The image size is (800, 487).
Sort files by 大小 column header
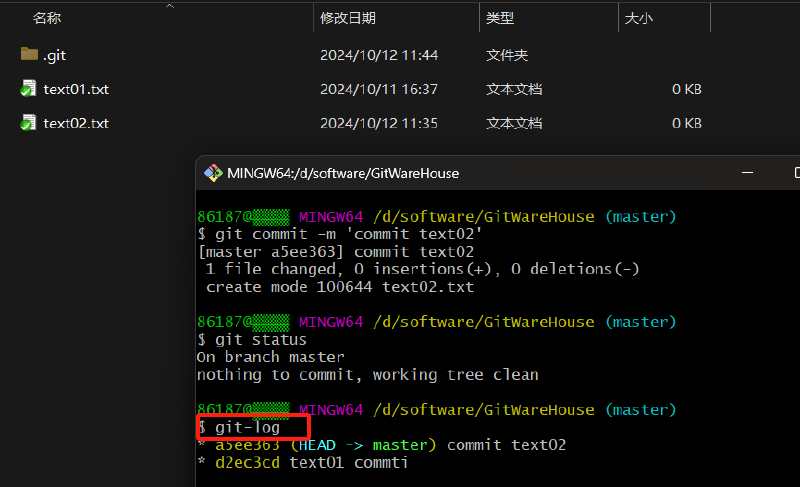click(639, 18)
